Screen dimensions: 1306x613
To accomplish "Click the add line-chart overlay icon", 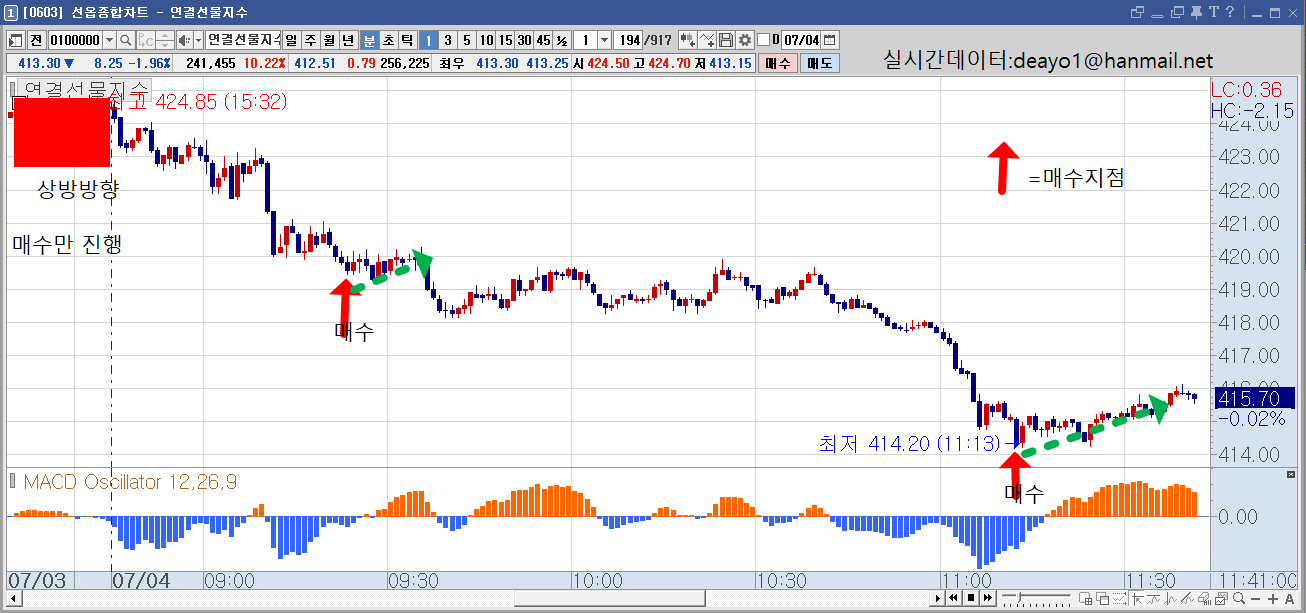I will [707, 40].
